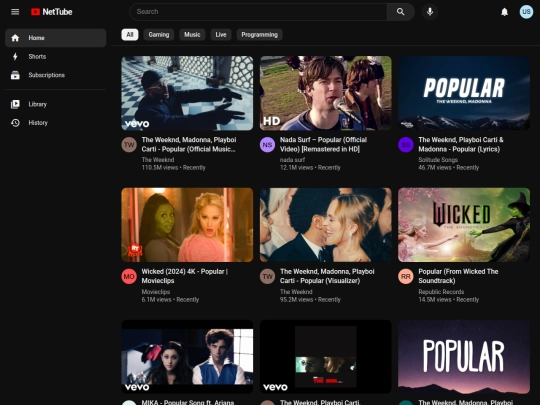Viewport: 540px width, 405px height.
Task: Open Library from the sidebar
Action: pyautogui.click(x=55, y=104)
